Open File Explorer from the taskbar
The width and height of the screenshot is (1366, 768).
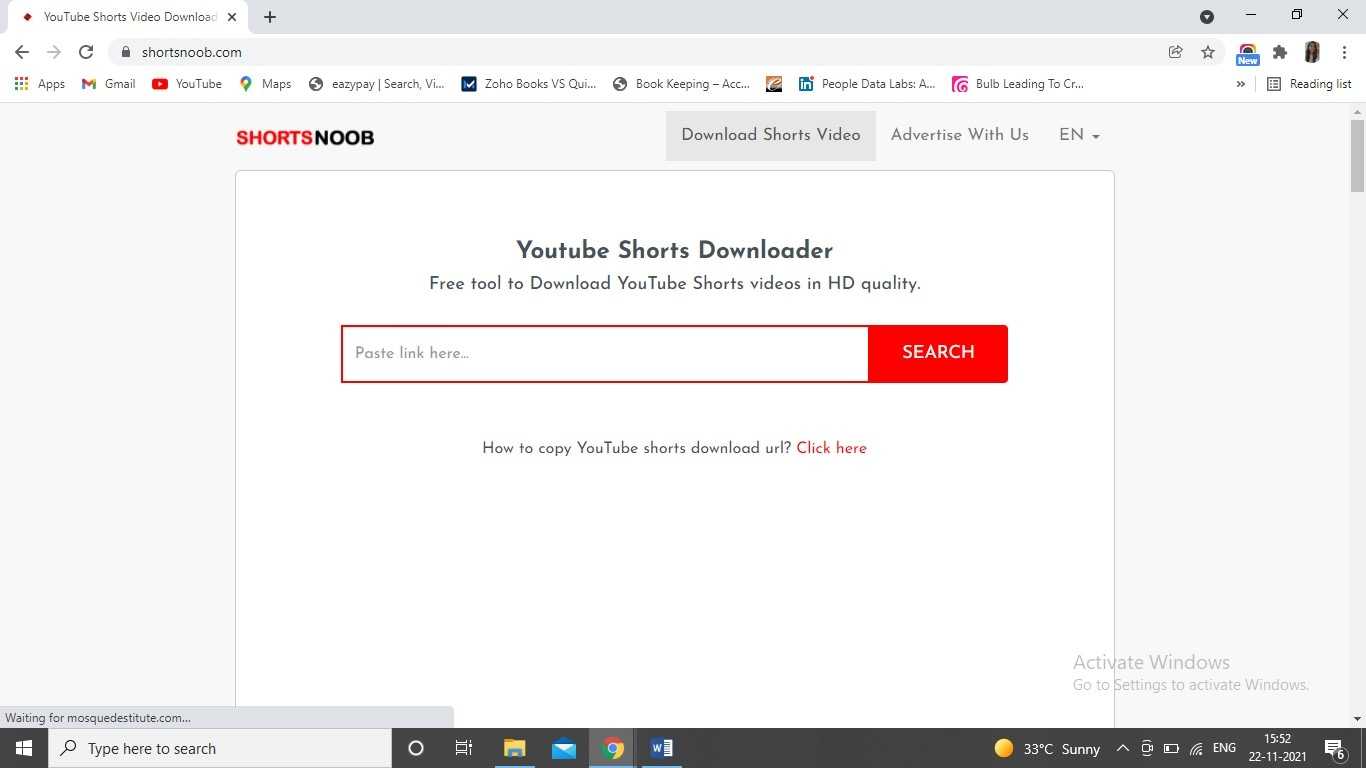[514, 748]
